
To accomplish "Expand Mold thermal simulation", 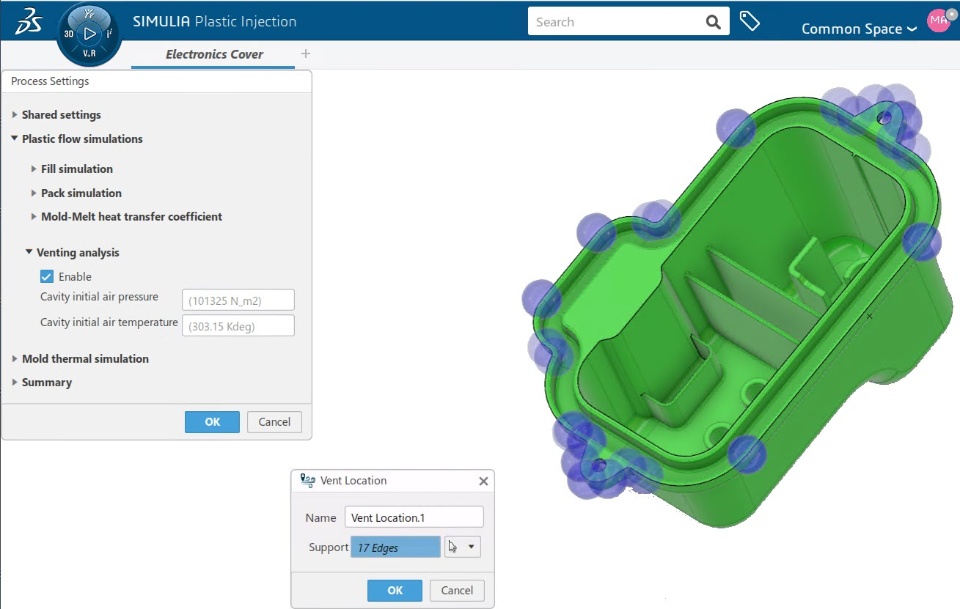I will pos(15,359).
